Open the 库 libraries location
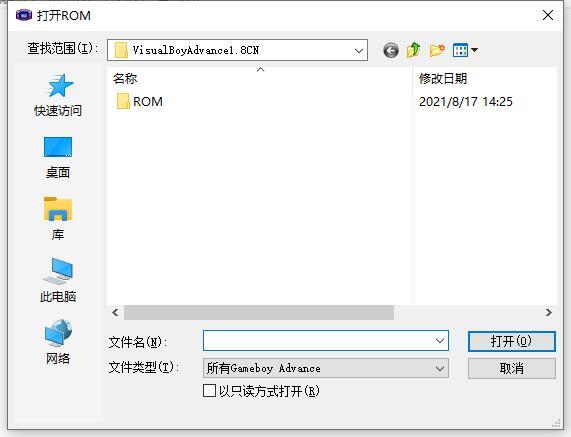Screen dimensions: 571x437 [58, 219]
